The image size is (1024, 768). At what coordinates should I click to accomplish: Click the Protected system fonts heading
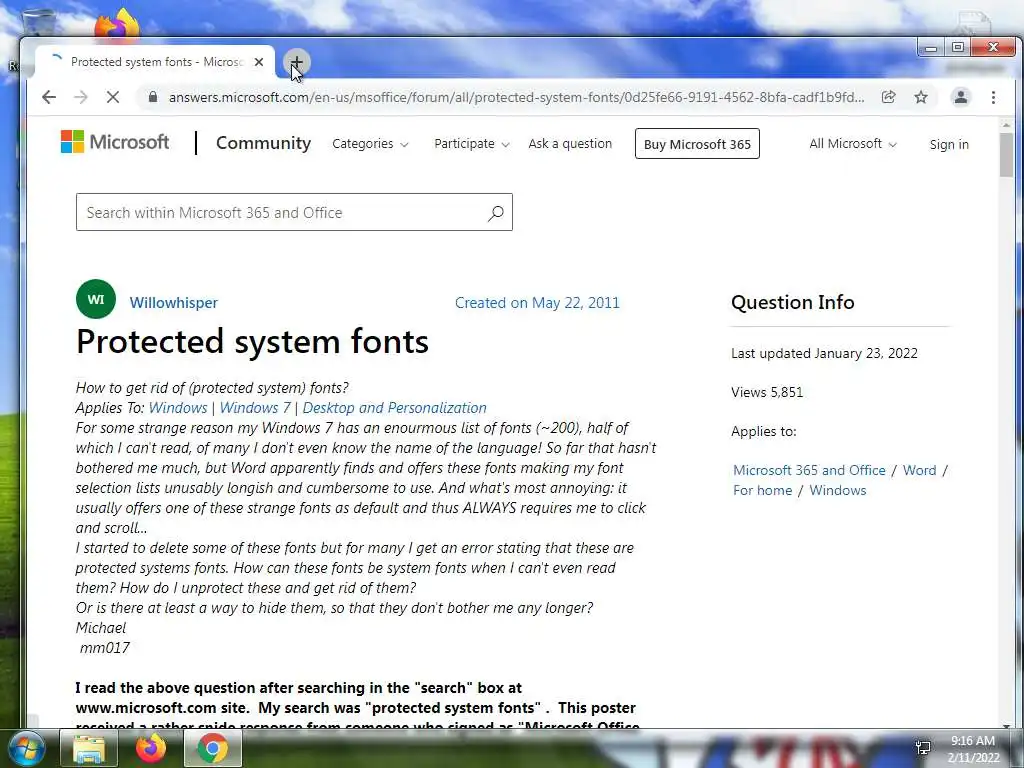pyautogui.click(x=252, y=342)
